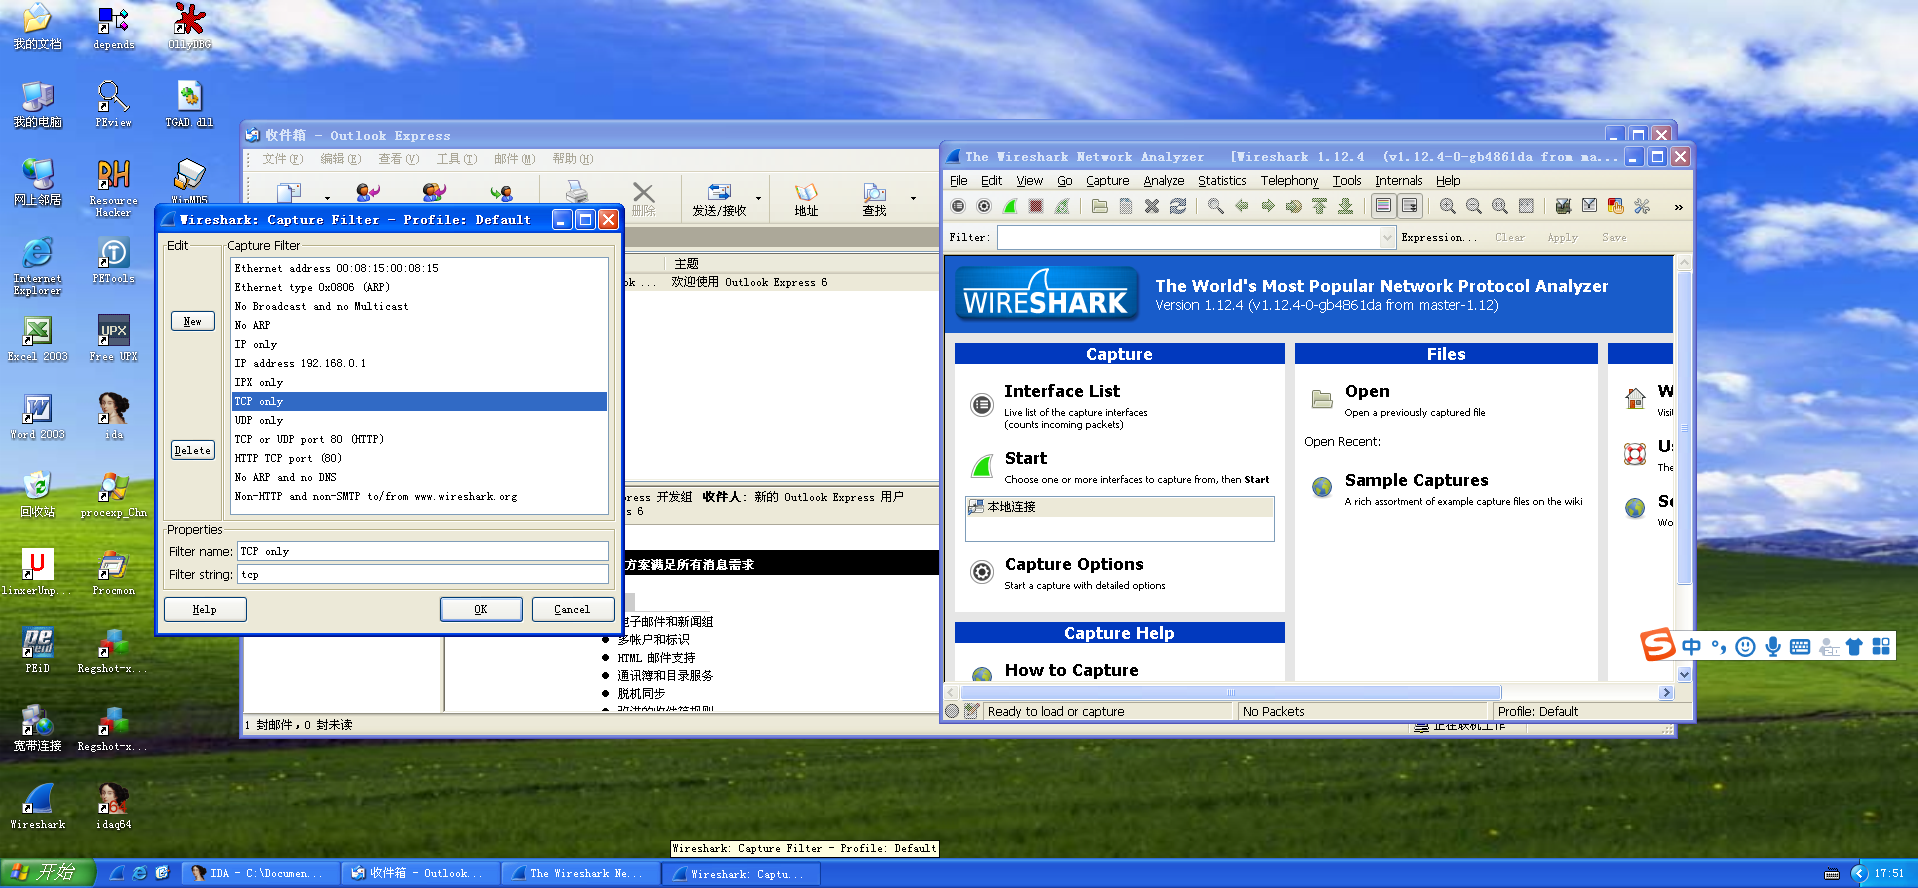
Task: Click the New button in Capture Filter dialog
Action: tap(193, 321)
